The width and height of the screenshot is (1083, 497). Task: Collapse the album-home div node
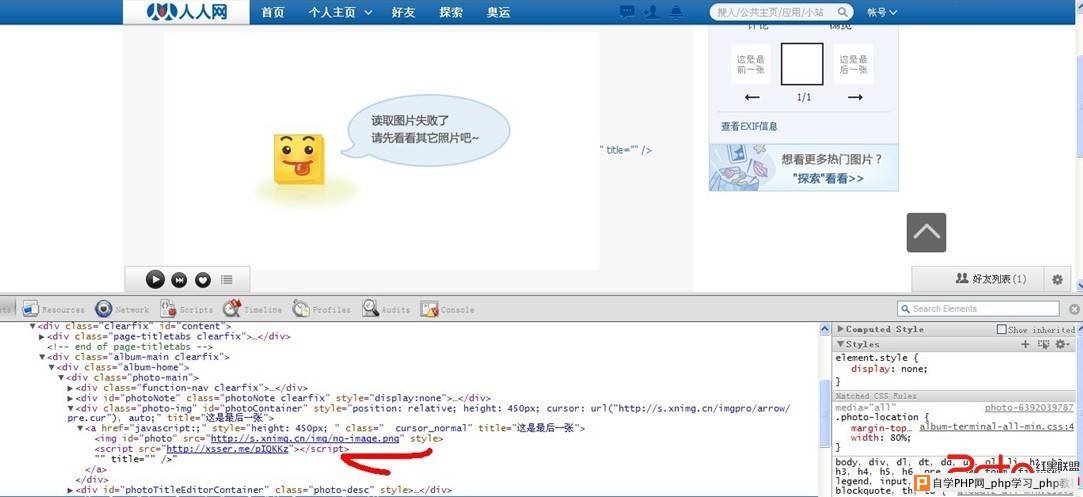coord(52,367)
